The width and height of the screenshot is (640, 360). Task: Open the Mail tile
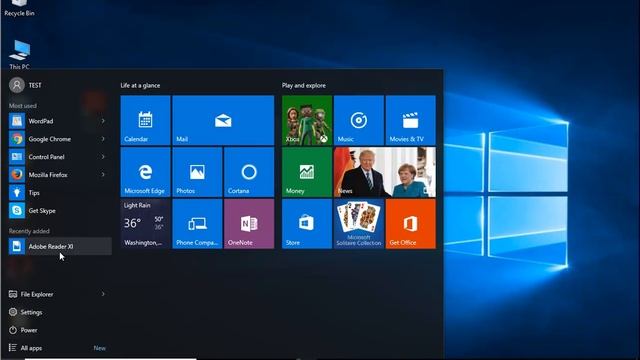[223, 120]
